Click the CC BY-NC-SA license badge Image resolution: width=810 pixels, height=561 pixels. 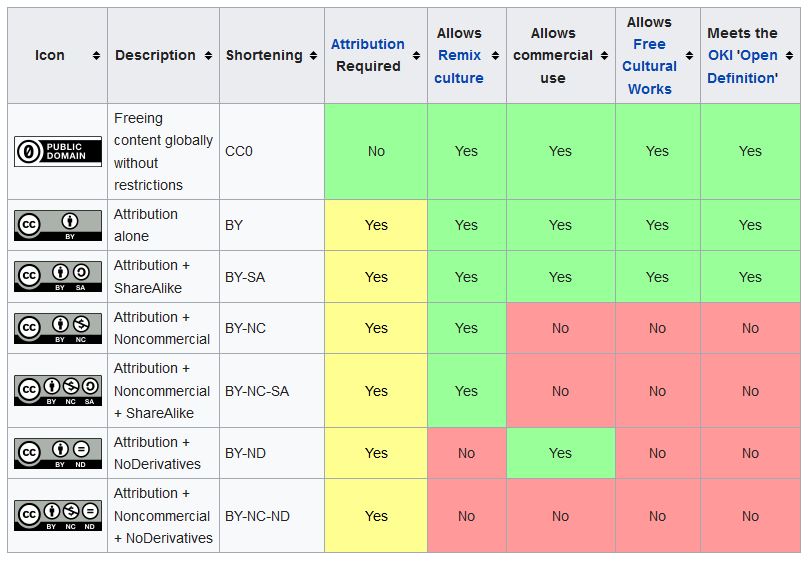(x=58, y=391)
